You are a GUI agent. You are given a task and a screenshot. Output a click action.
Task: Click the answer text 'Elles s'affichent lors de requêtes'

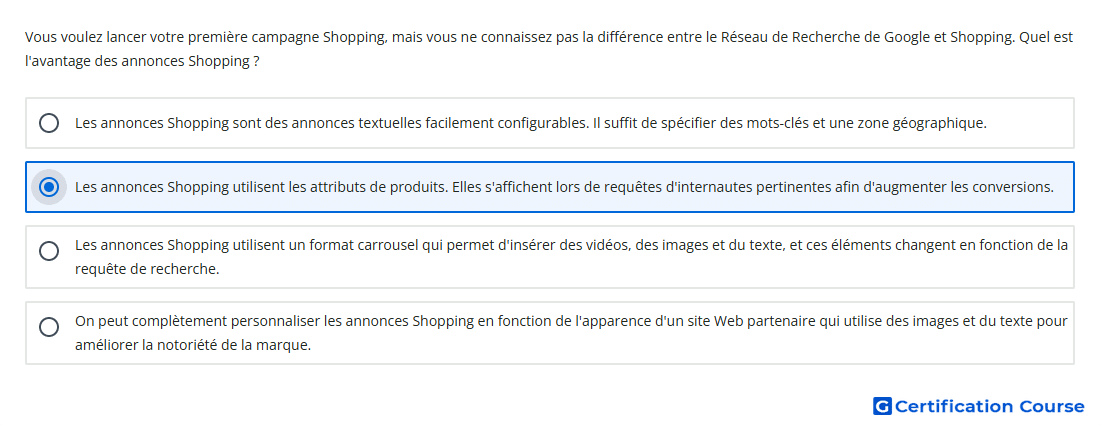pos(555,187)
